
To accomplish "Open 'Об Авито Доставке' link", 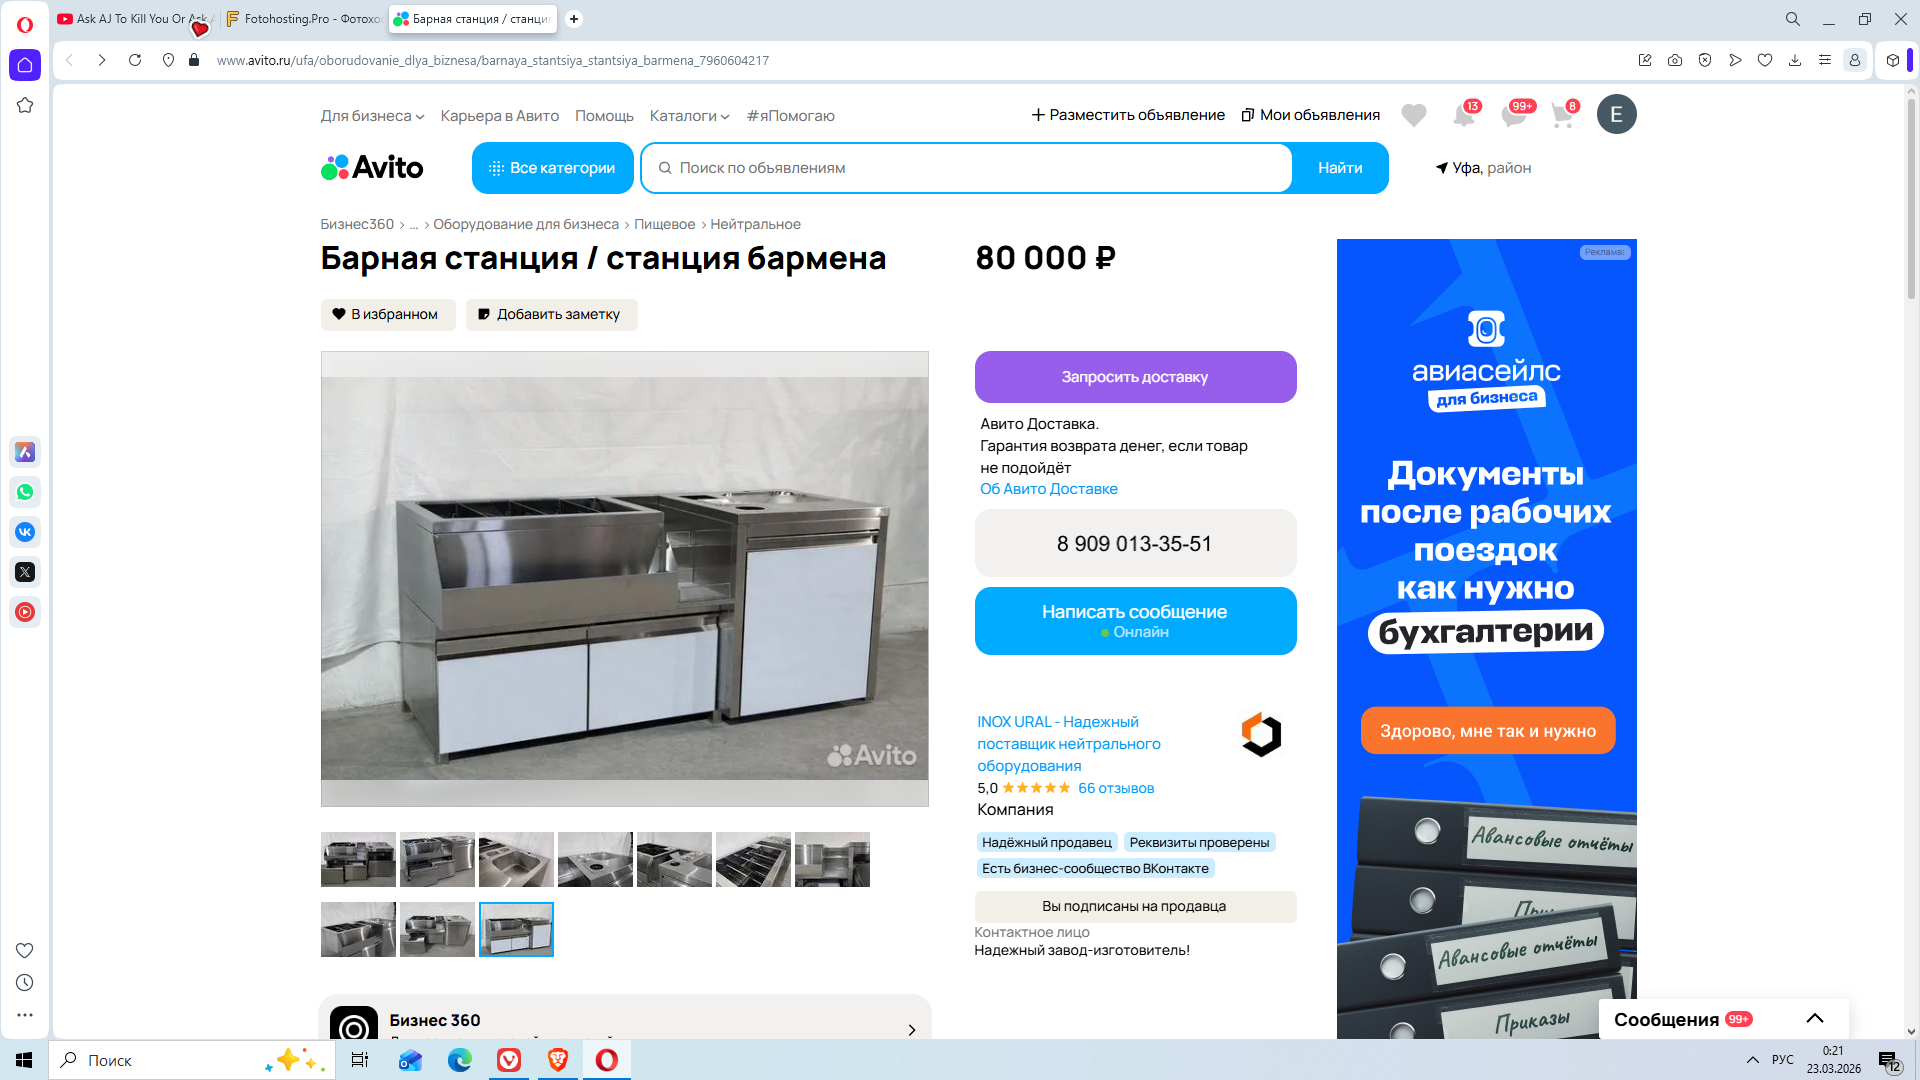I will [x=1048, y=489].
